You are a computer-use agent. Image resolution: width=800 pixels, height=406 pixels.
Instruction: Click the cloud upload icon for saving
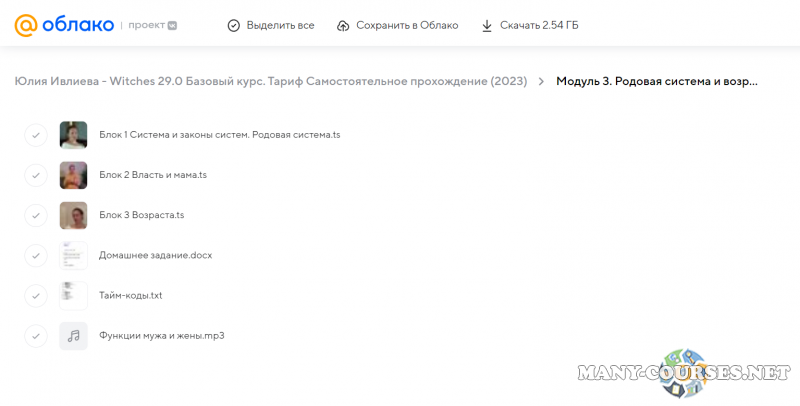point(343,25)
